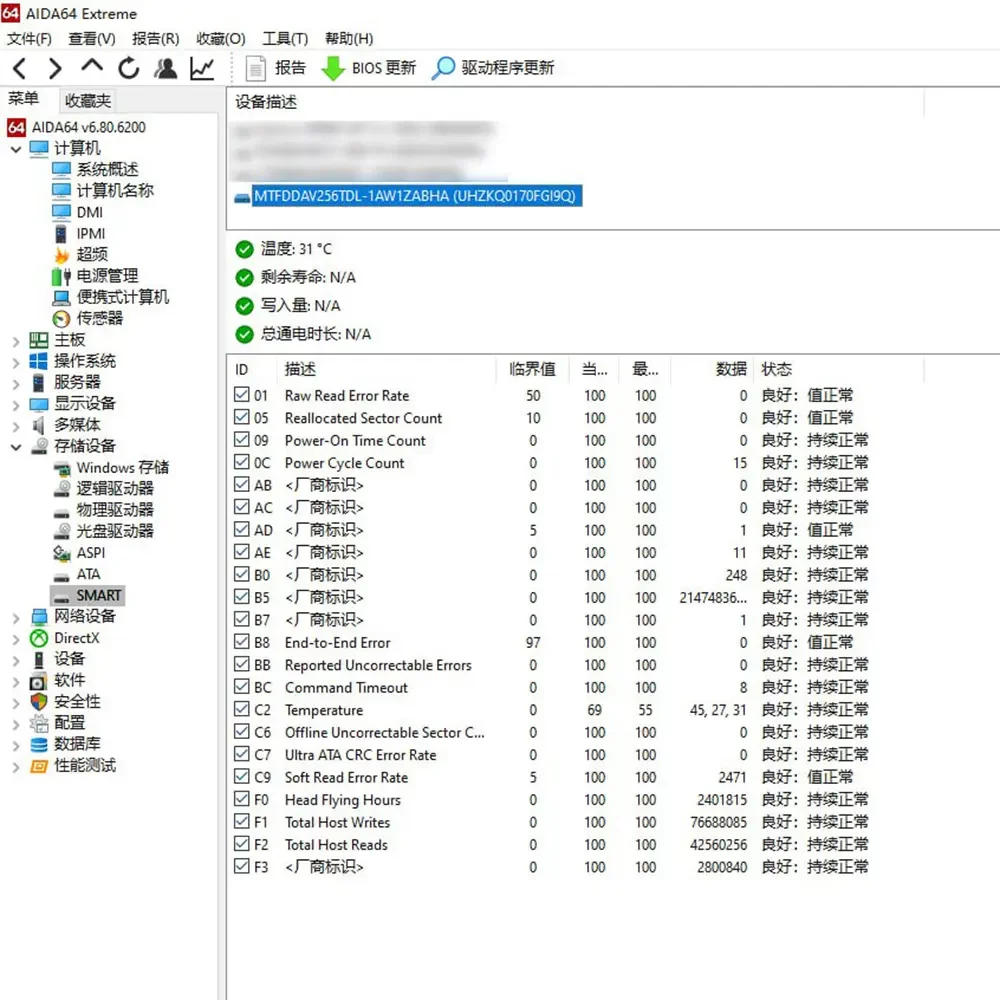Image resolution: width=1000 pixels, height=1000 pixels.
Task: Expand the DirectX tree node
Action: point(16,639)
